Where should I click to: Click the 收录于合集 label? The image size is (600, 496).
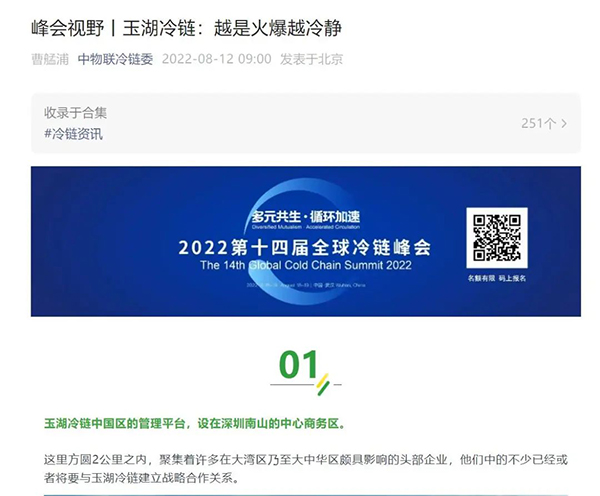[75, 113]
